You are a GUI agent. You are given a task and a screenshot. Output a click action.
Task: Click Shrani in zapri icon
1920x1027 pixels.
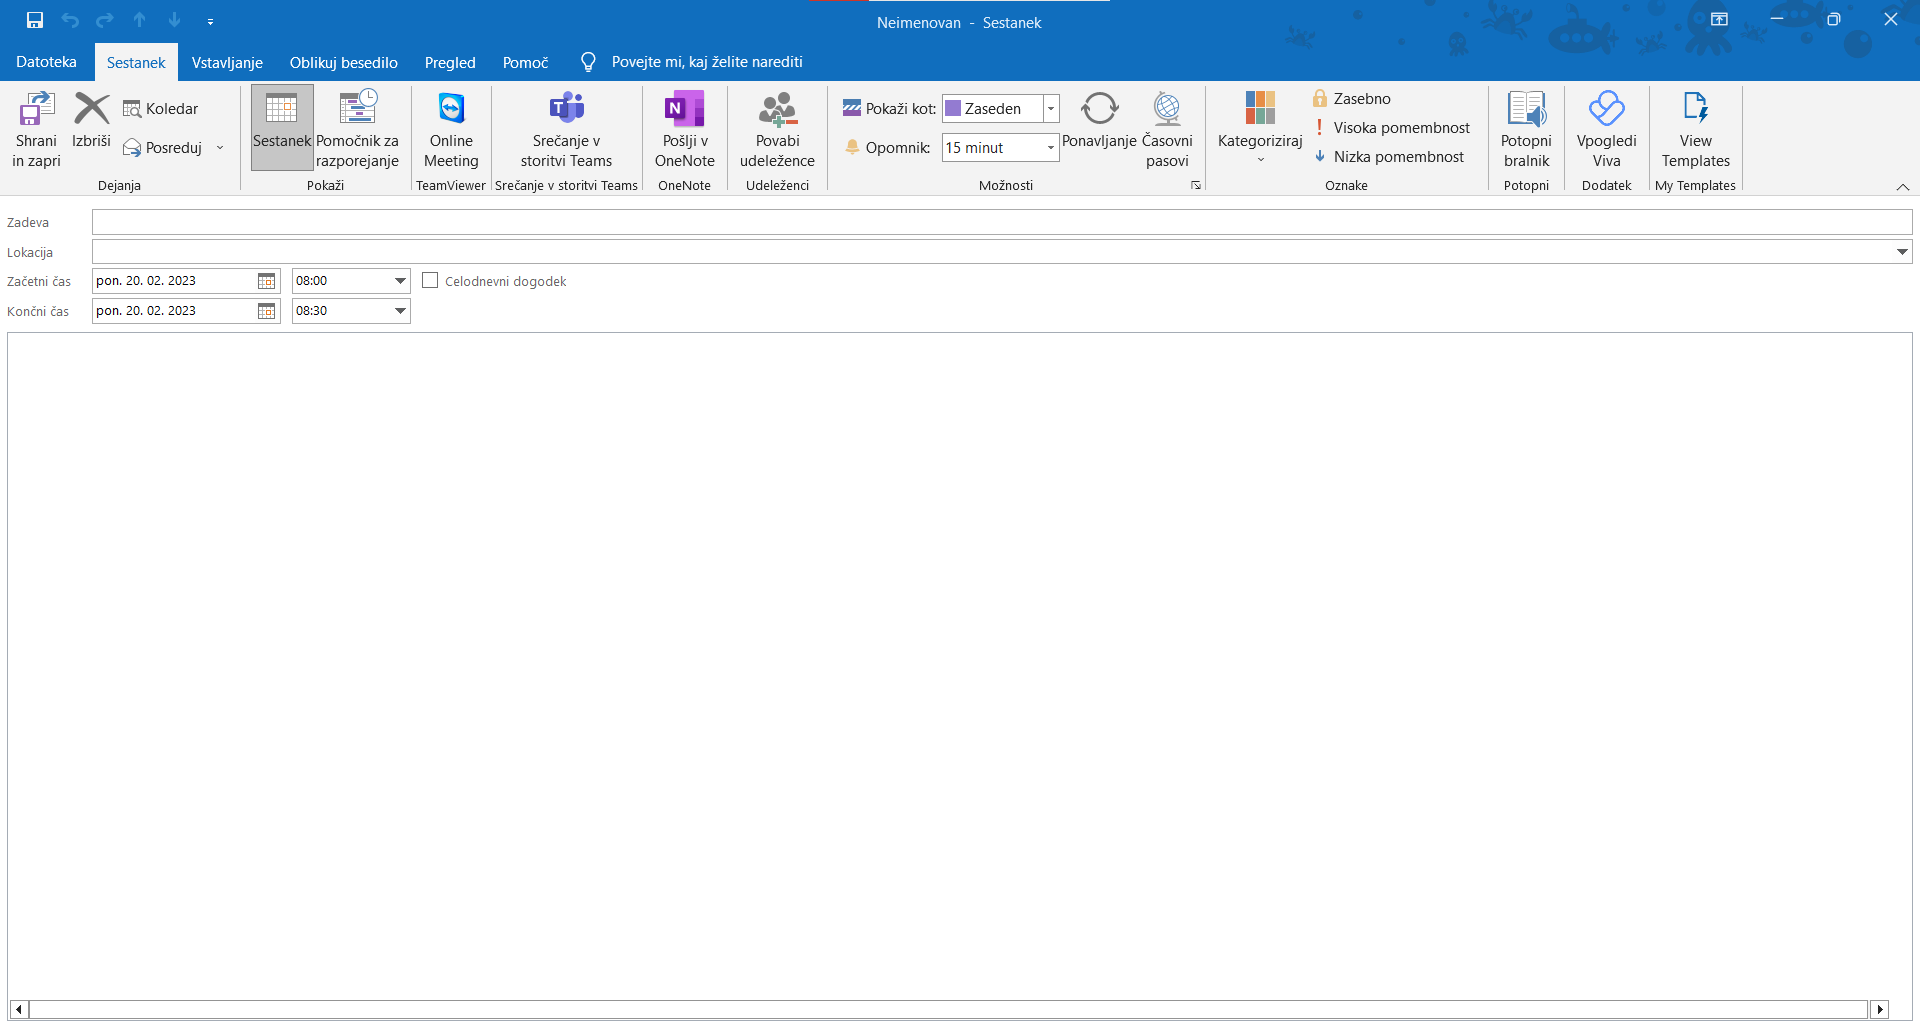click(x=37, y=108)
